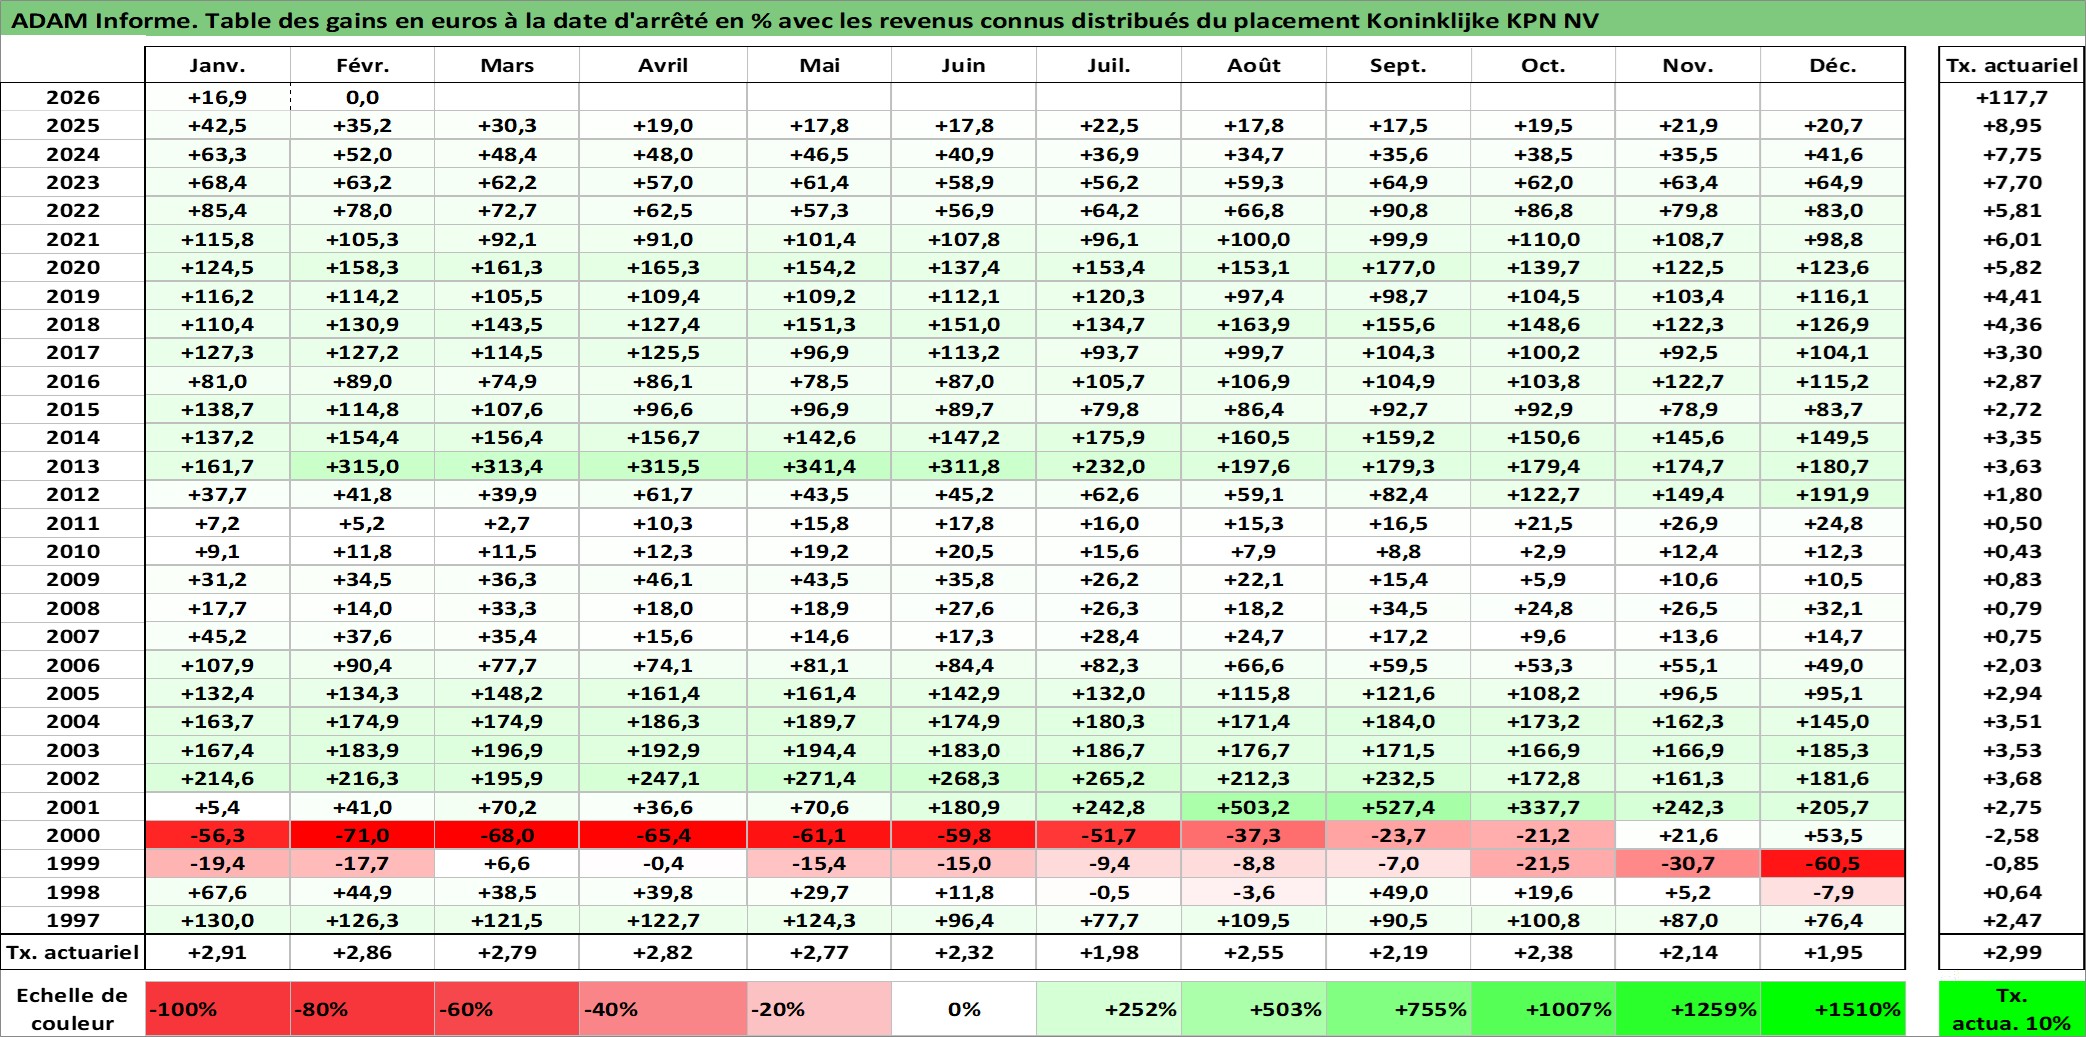Click the +6,6 cell for Mars 1999
Screen dimensions: 2086x1037
point(507,863)
